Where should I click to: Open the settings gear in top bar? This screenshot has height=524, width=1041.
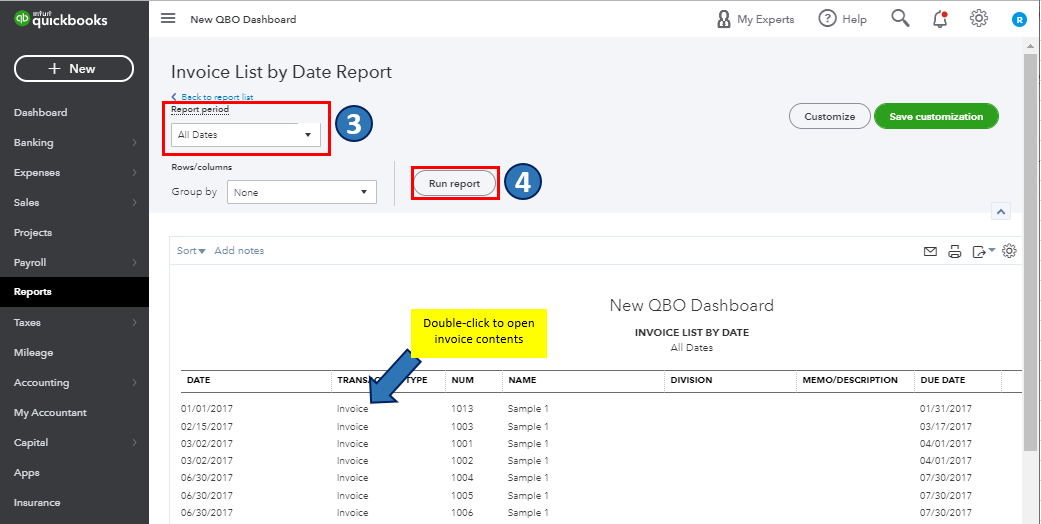979,19
